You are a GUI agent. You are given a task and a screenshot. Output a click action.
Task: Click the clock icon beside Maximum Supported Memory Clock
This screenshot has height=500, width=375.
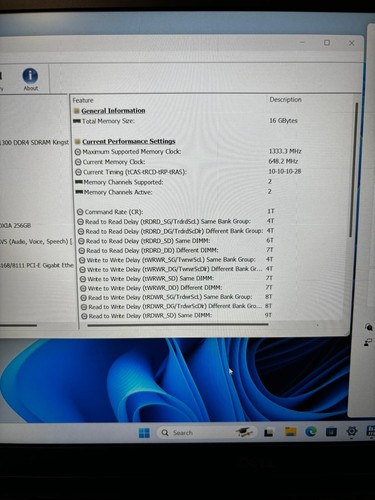78,152
